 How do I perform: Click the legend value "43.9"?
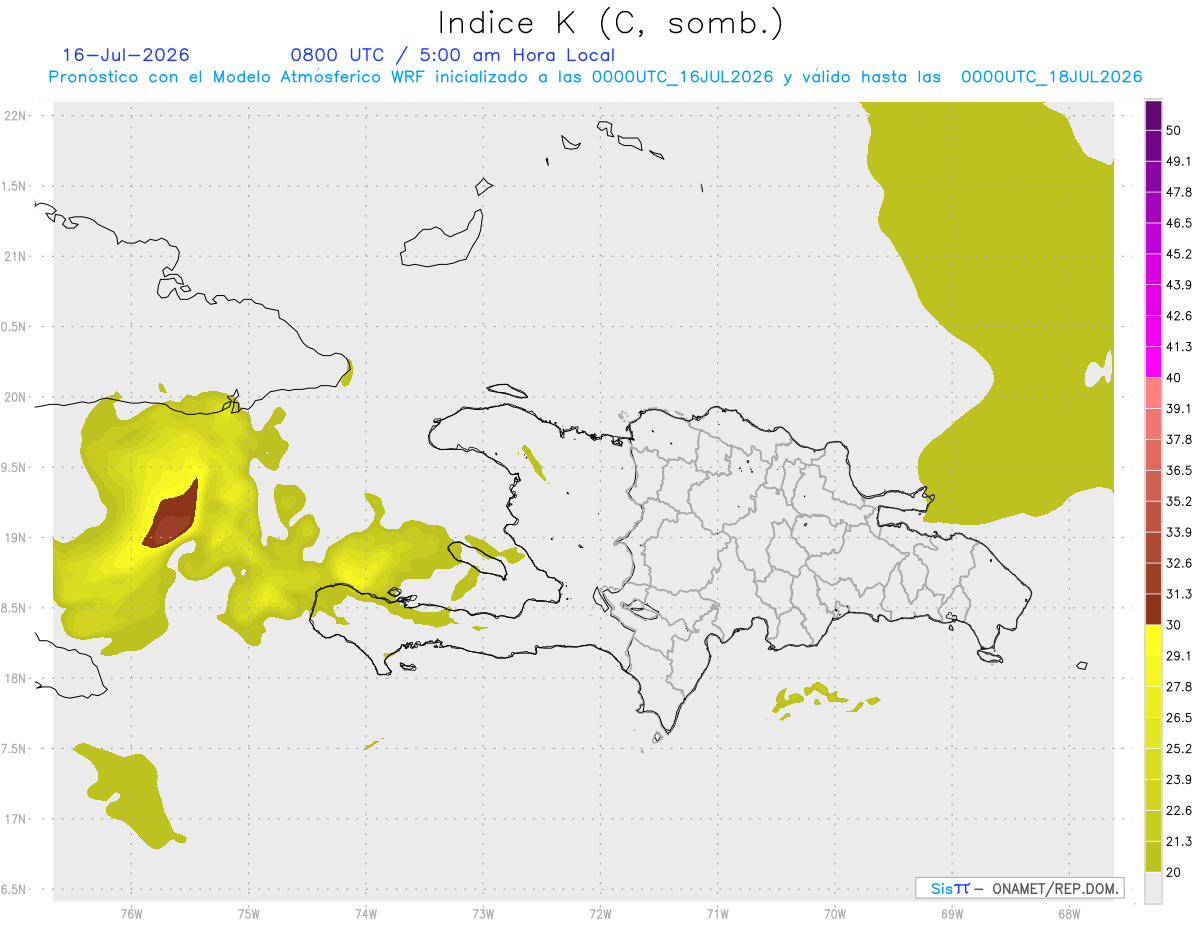pyautogui.click(x=1179, y=285)
